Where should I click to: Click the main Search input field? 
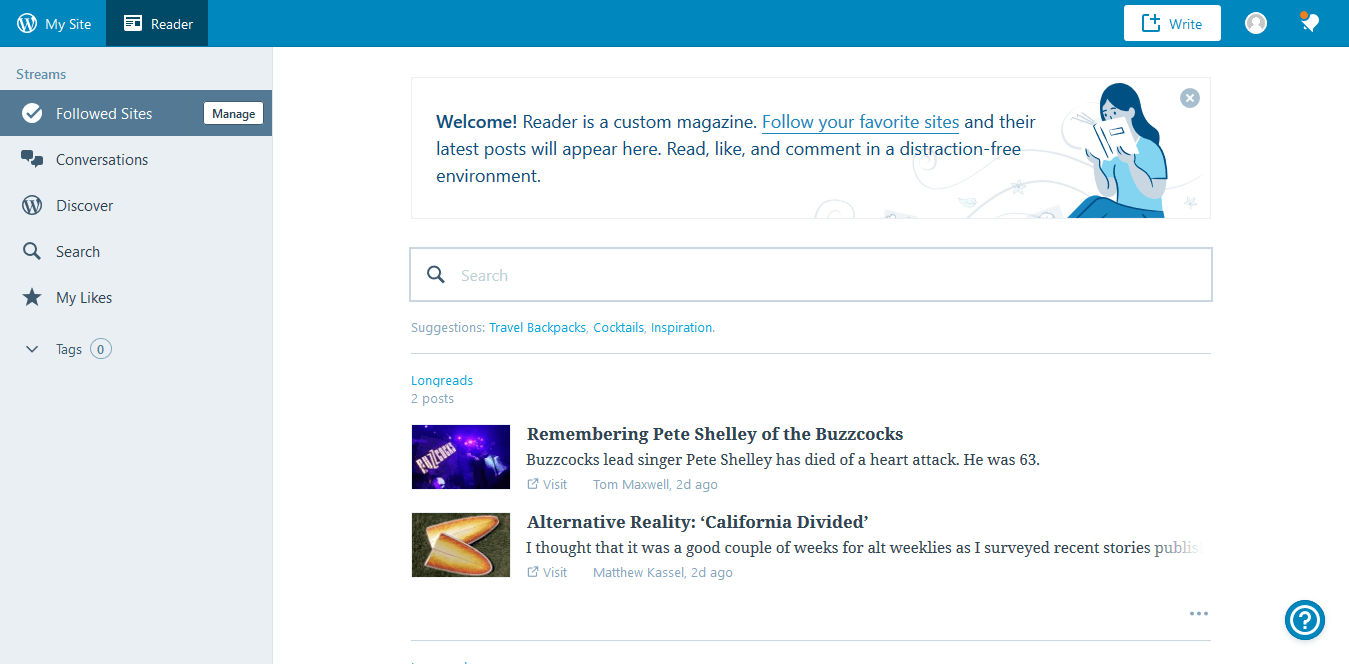click(x=811, y=274)
